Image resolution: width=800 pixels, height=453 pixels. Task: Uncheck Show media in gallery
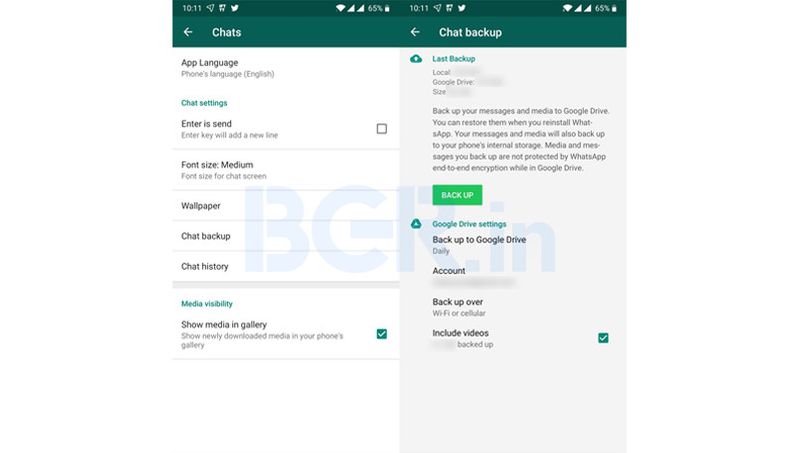tap(382, 334)
